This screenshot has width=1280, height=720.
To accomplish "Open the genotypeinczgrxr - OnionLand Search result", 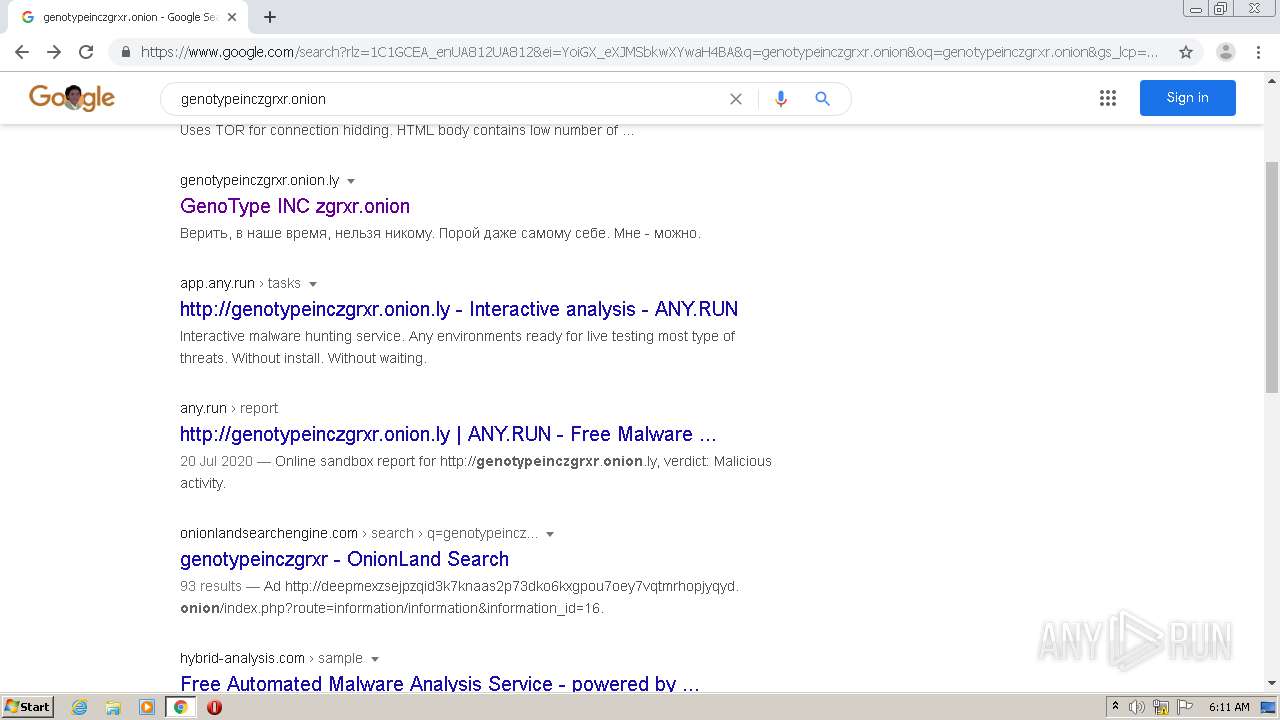I will point(344,559).
